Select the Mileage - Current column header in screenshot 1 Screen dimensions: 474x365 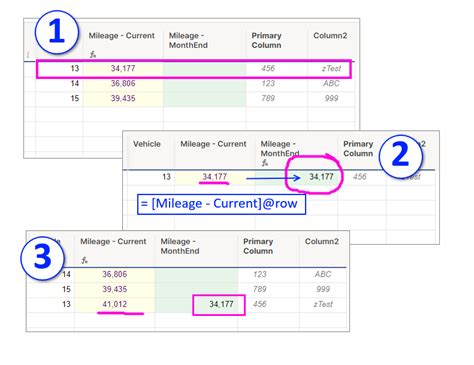click(122, 36)
